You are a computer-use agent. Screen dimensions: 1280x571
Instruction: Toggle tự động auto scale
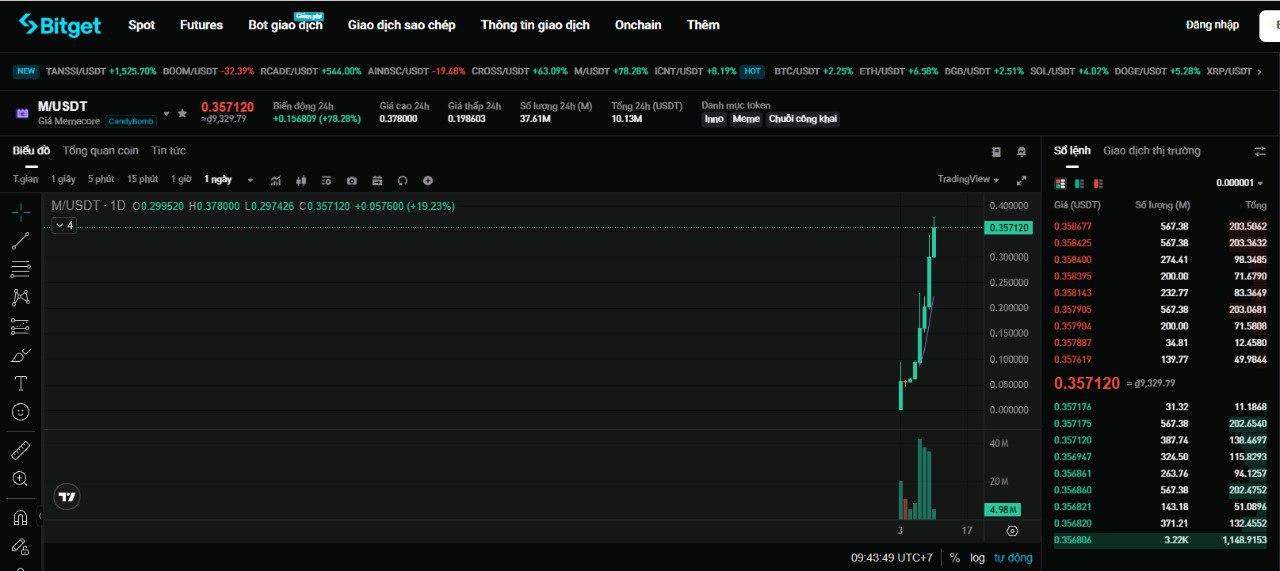click(x=1013, y=558)
